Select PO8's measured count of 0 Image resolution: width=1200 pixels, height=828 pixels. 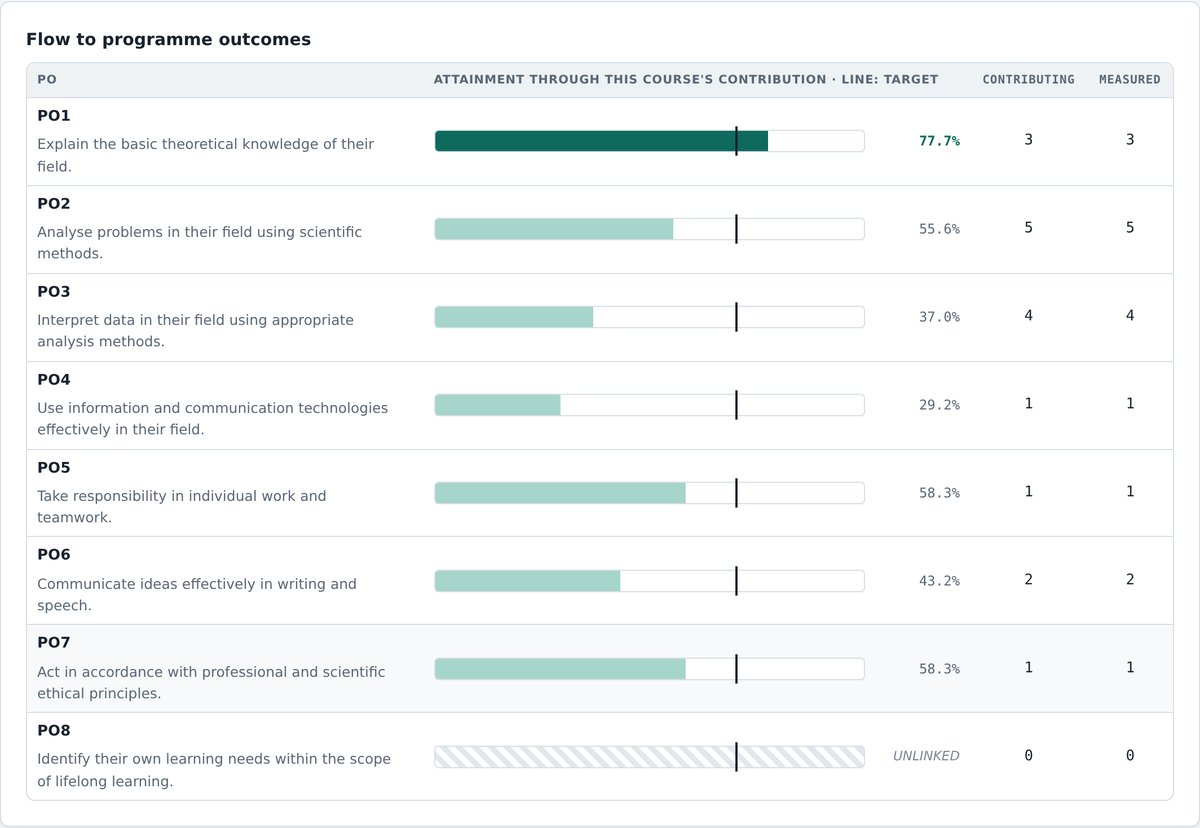[x=1130, y=756]
